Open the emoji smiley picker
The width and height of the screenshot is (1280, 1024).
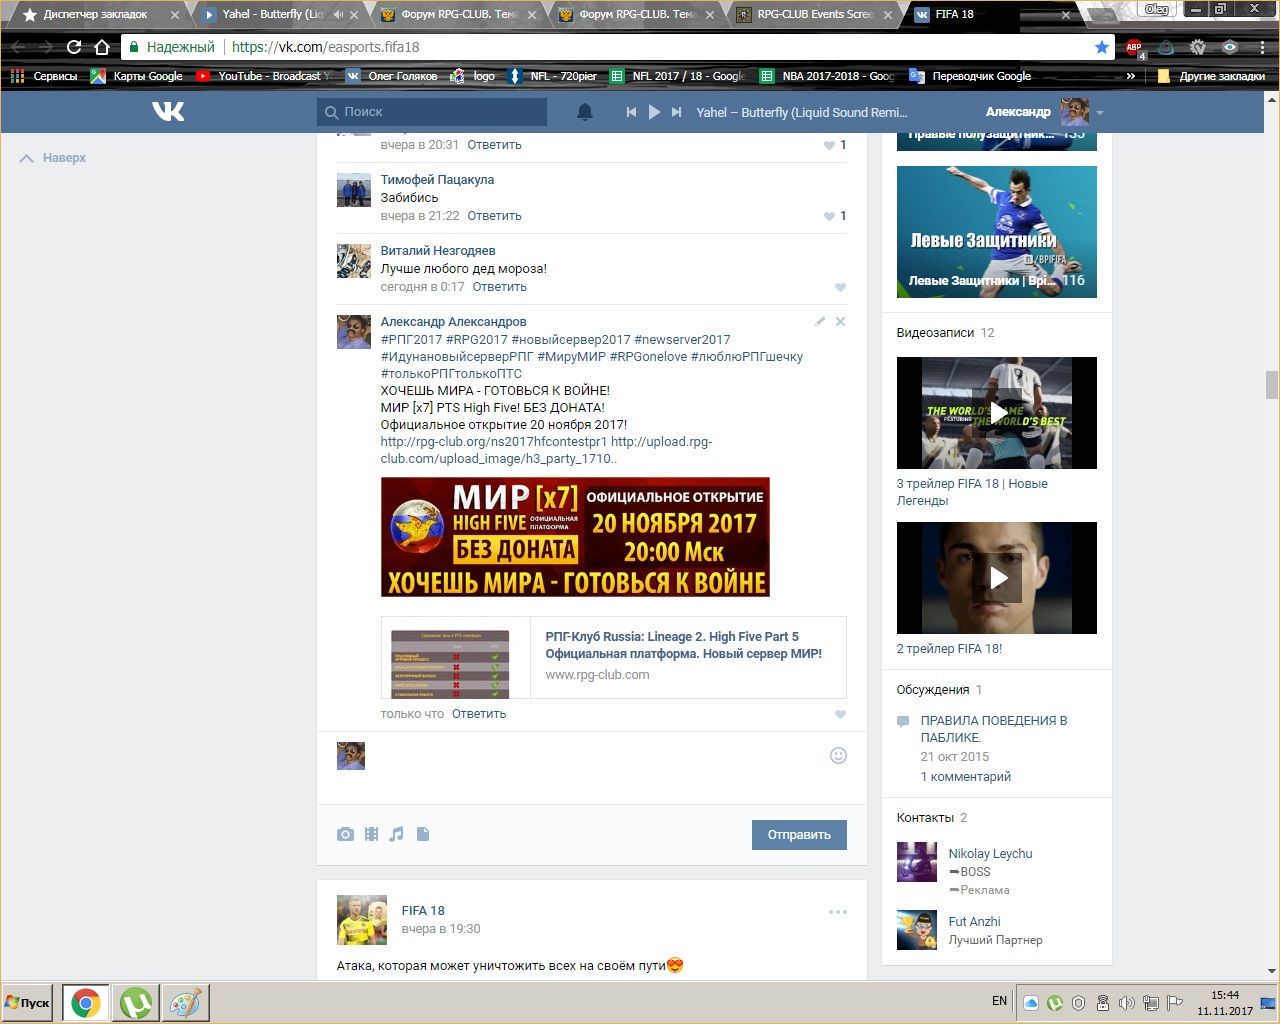[838, 756]
